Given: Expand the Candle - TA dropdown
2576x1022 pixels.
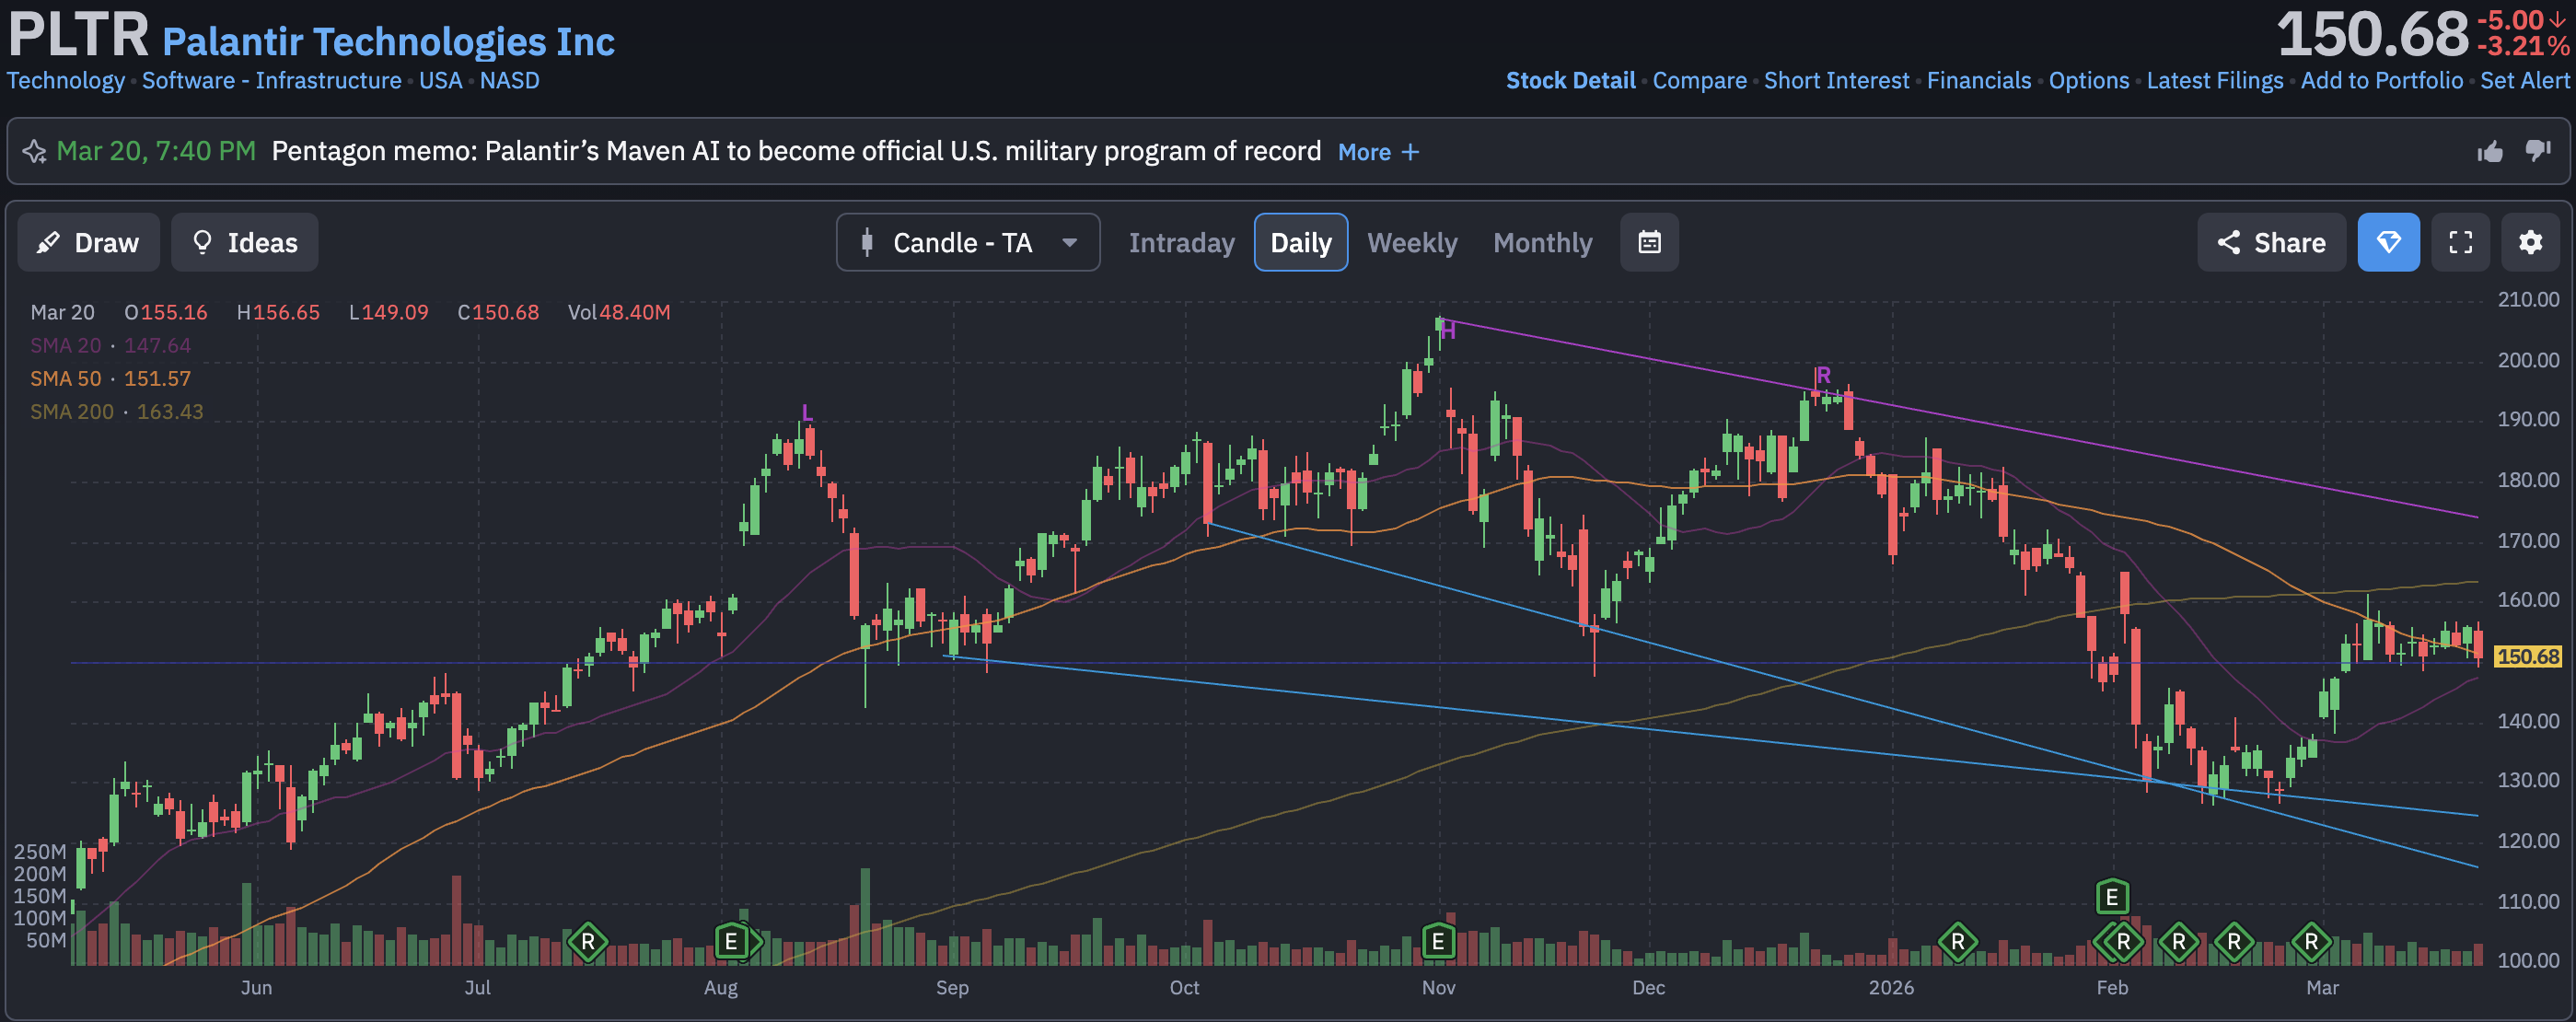Looking at the screenshot, I should (967, 242).
